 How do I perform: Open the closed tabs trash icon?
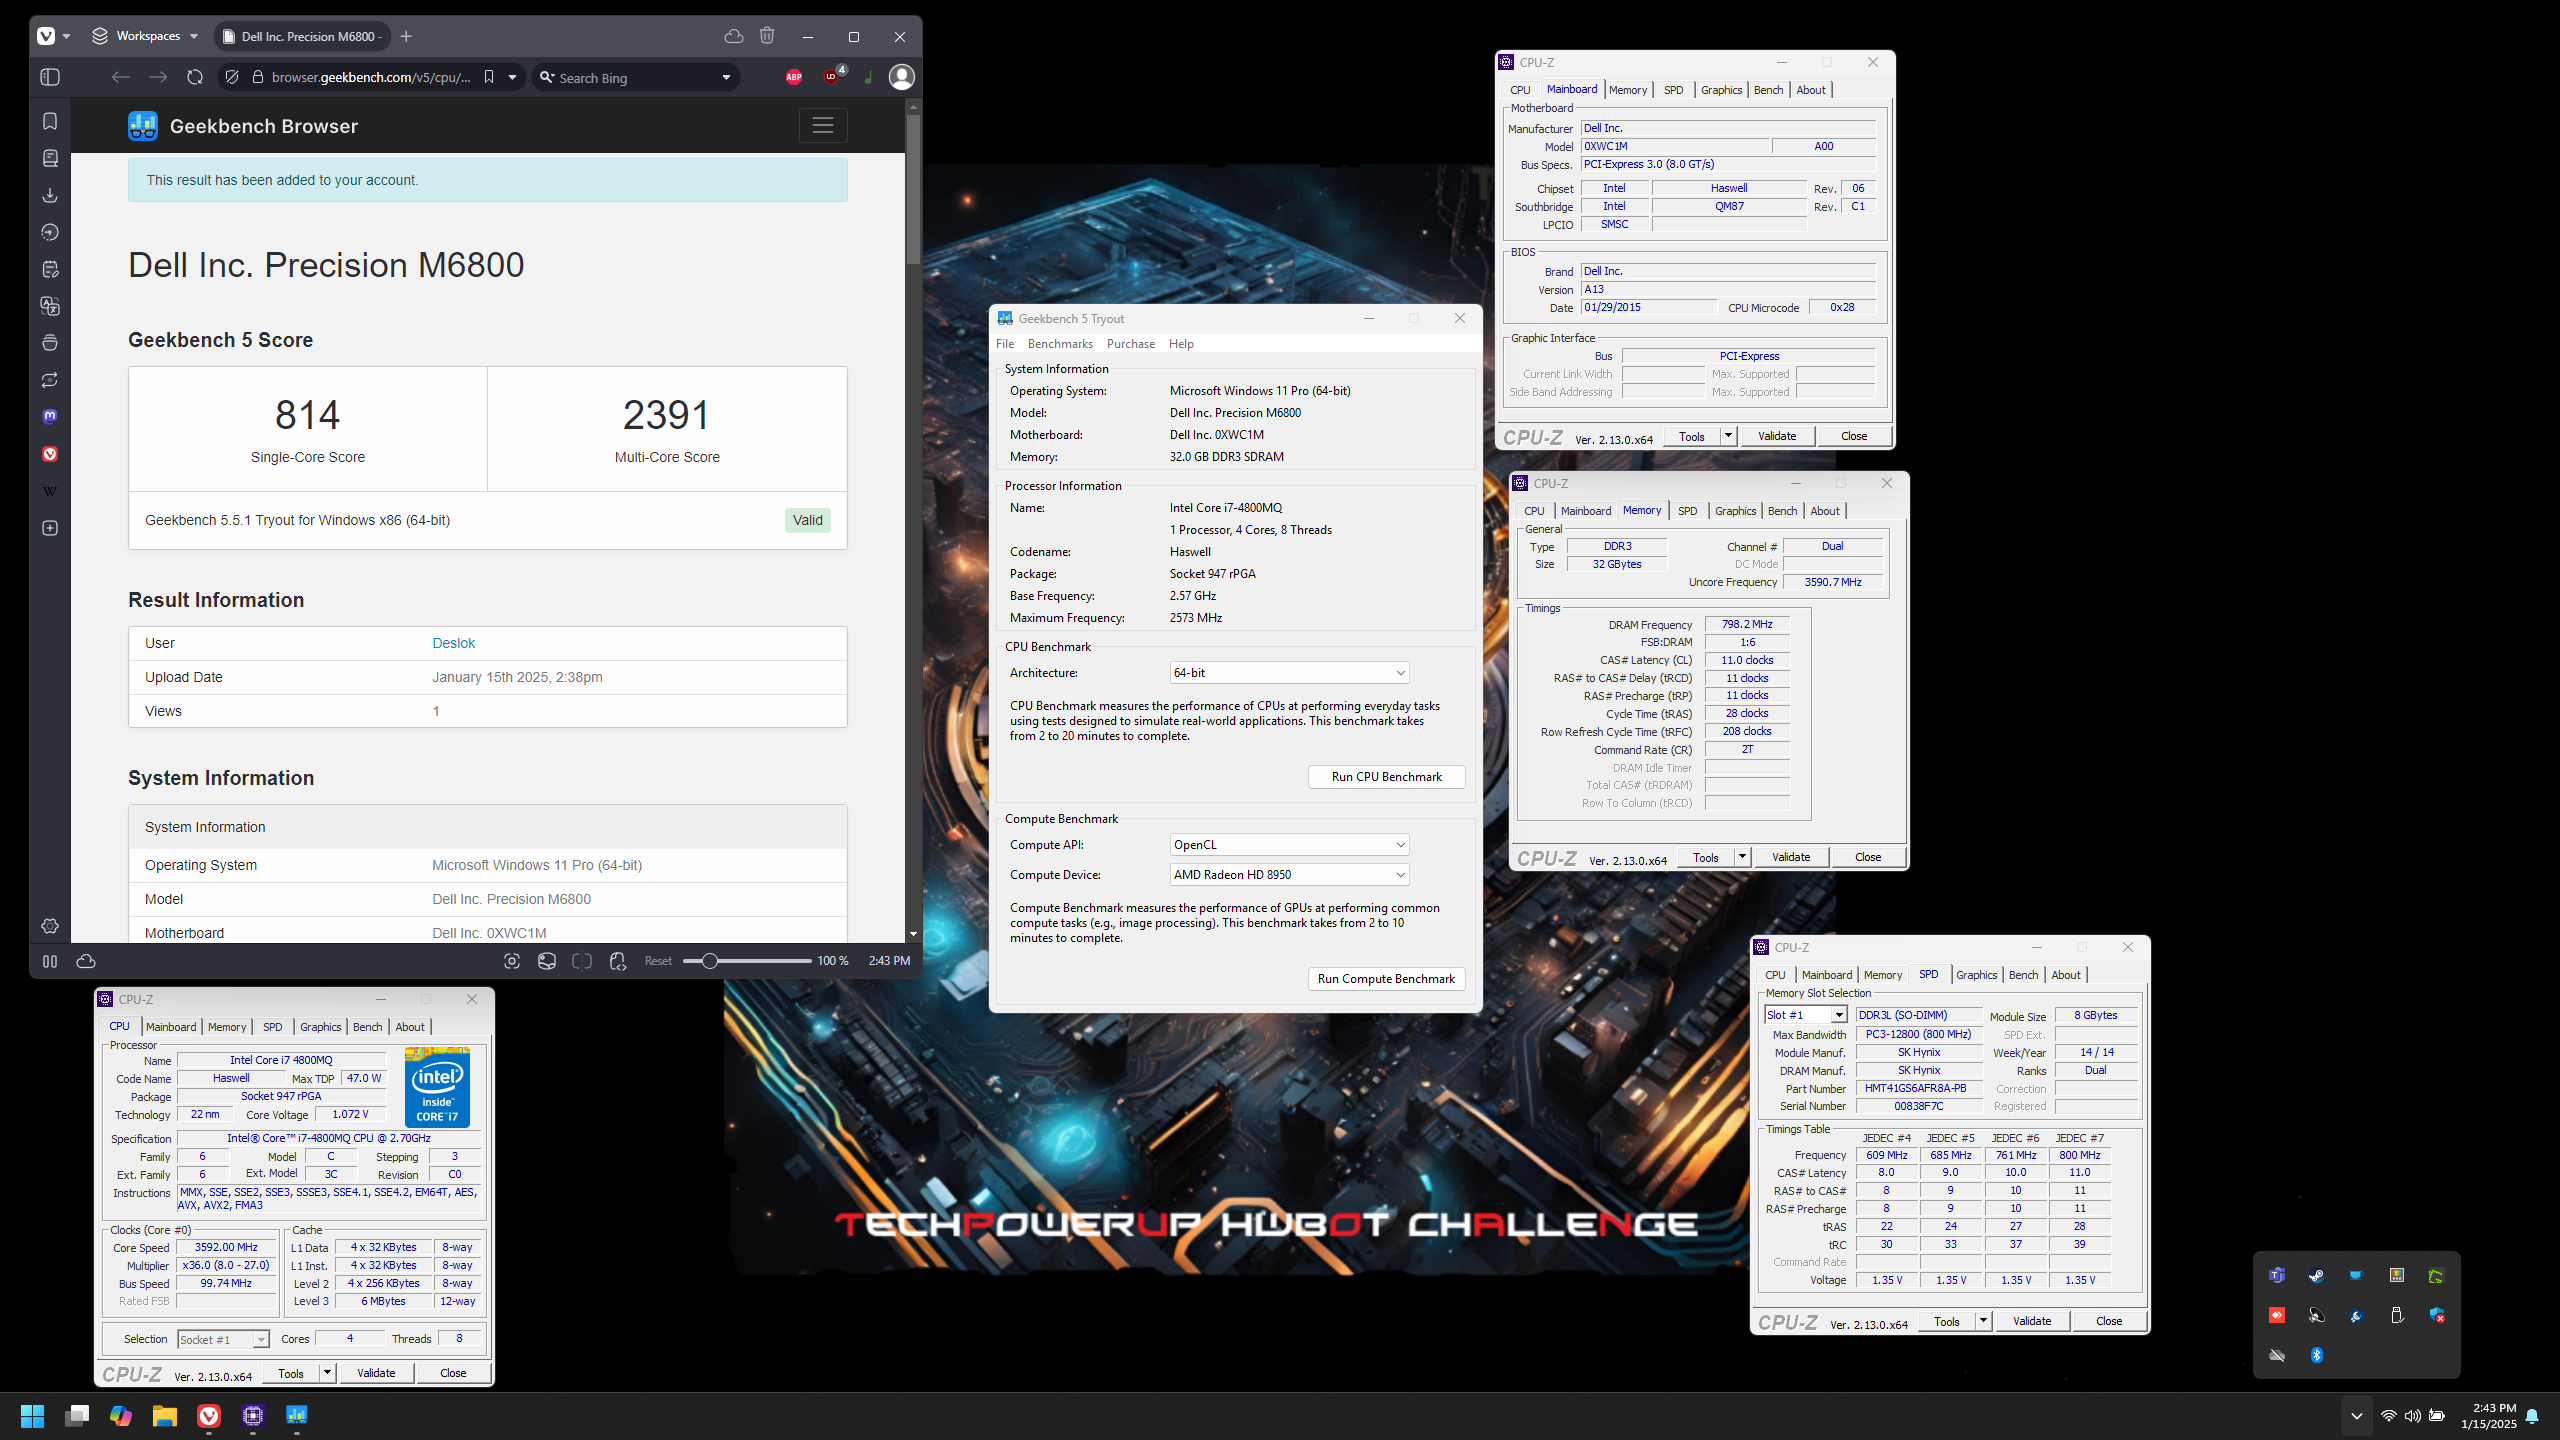[767, 36]
